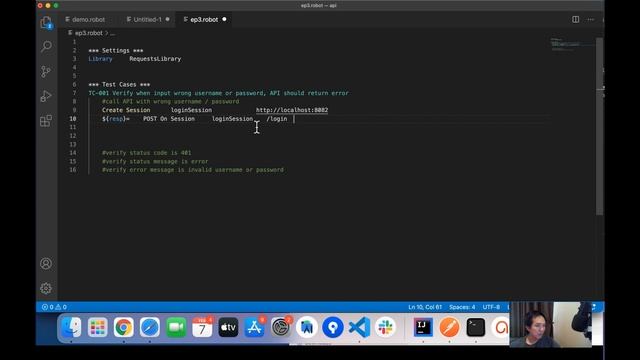
Task: Open Visual Studio Code from the dock
Action: [x=359, y=327]
